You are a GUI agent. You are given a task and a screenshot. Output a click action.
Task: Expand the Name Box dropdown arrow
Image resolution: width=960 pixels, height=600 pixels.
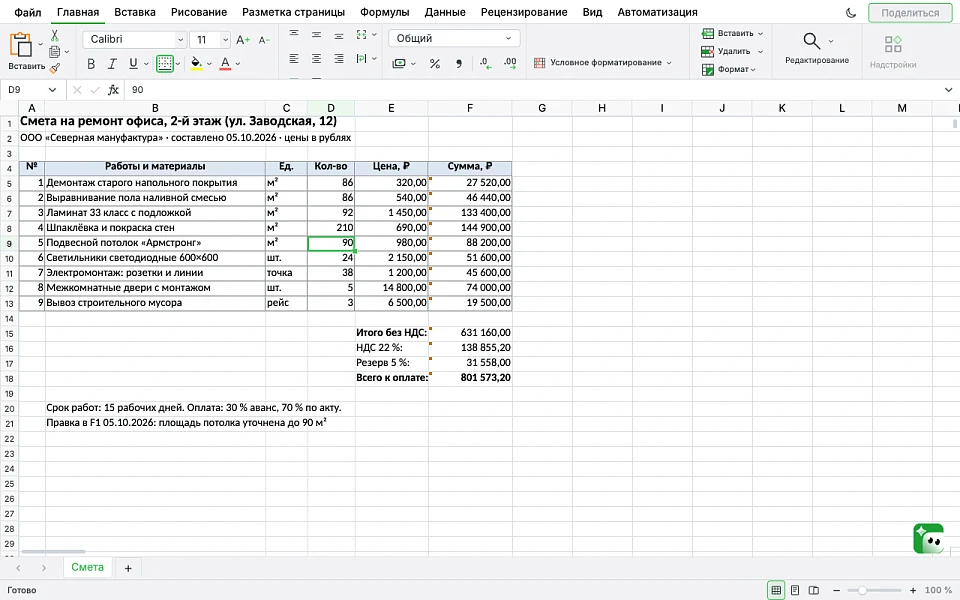[x=52, y=90]
